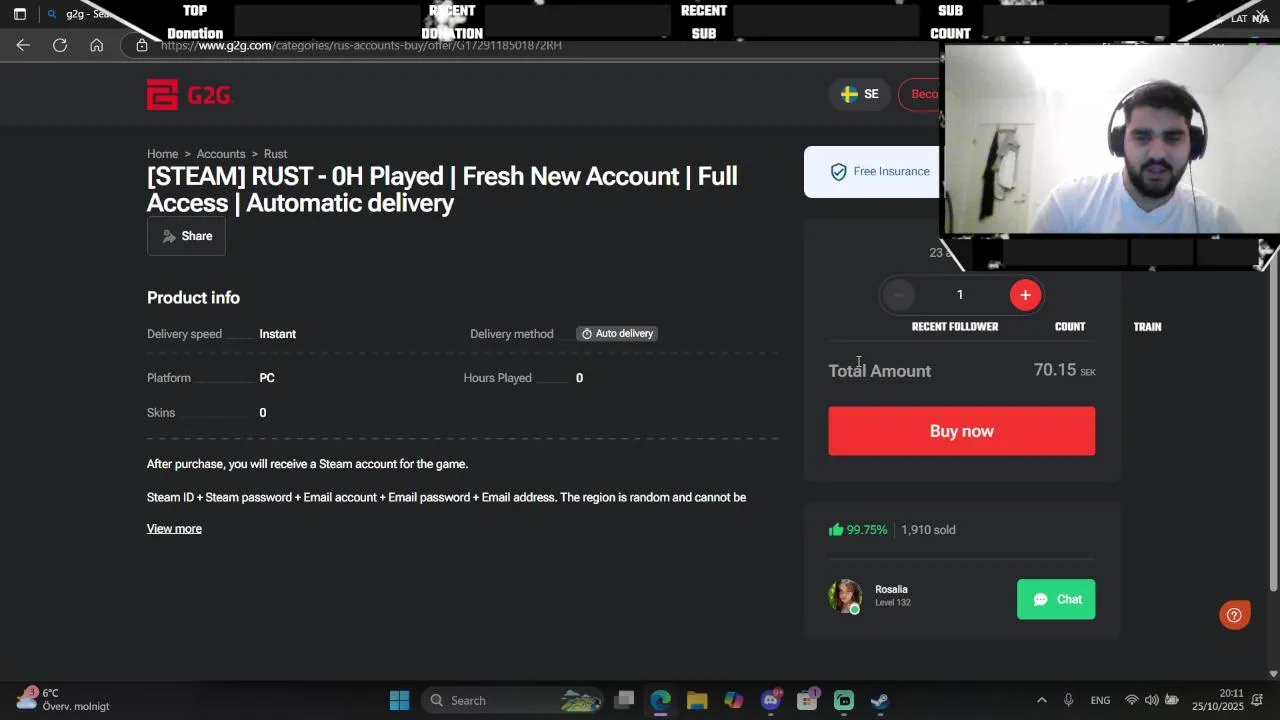Go to Accounts breadcrumb
This screenshot has width=1280, height=720.
[221, 154]
